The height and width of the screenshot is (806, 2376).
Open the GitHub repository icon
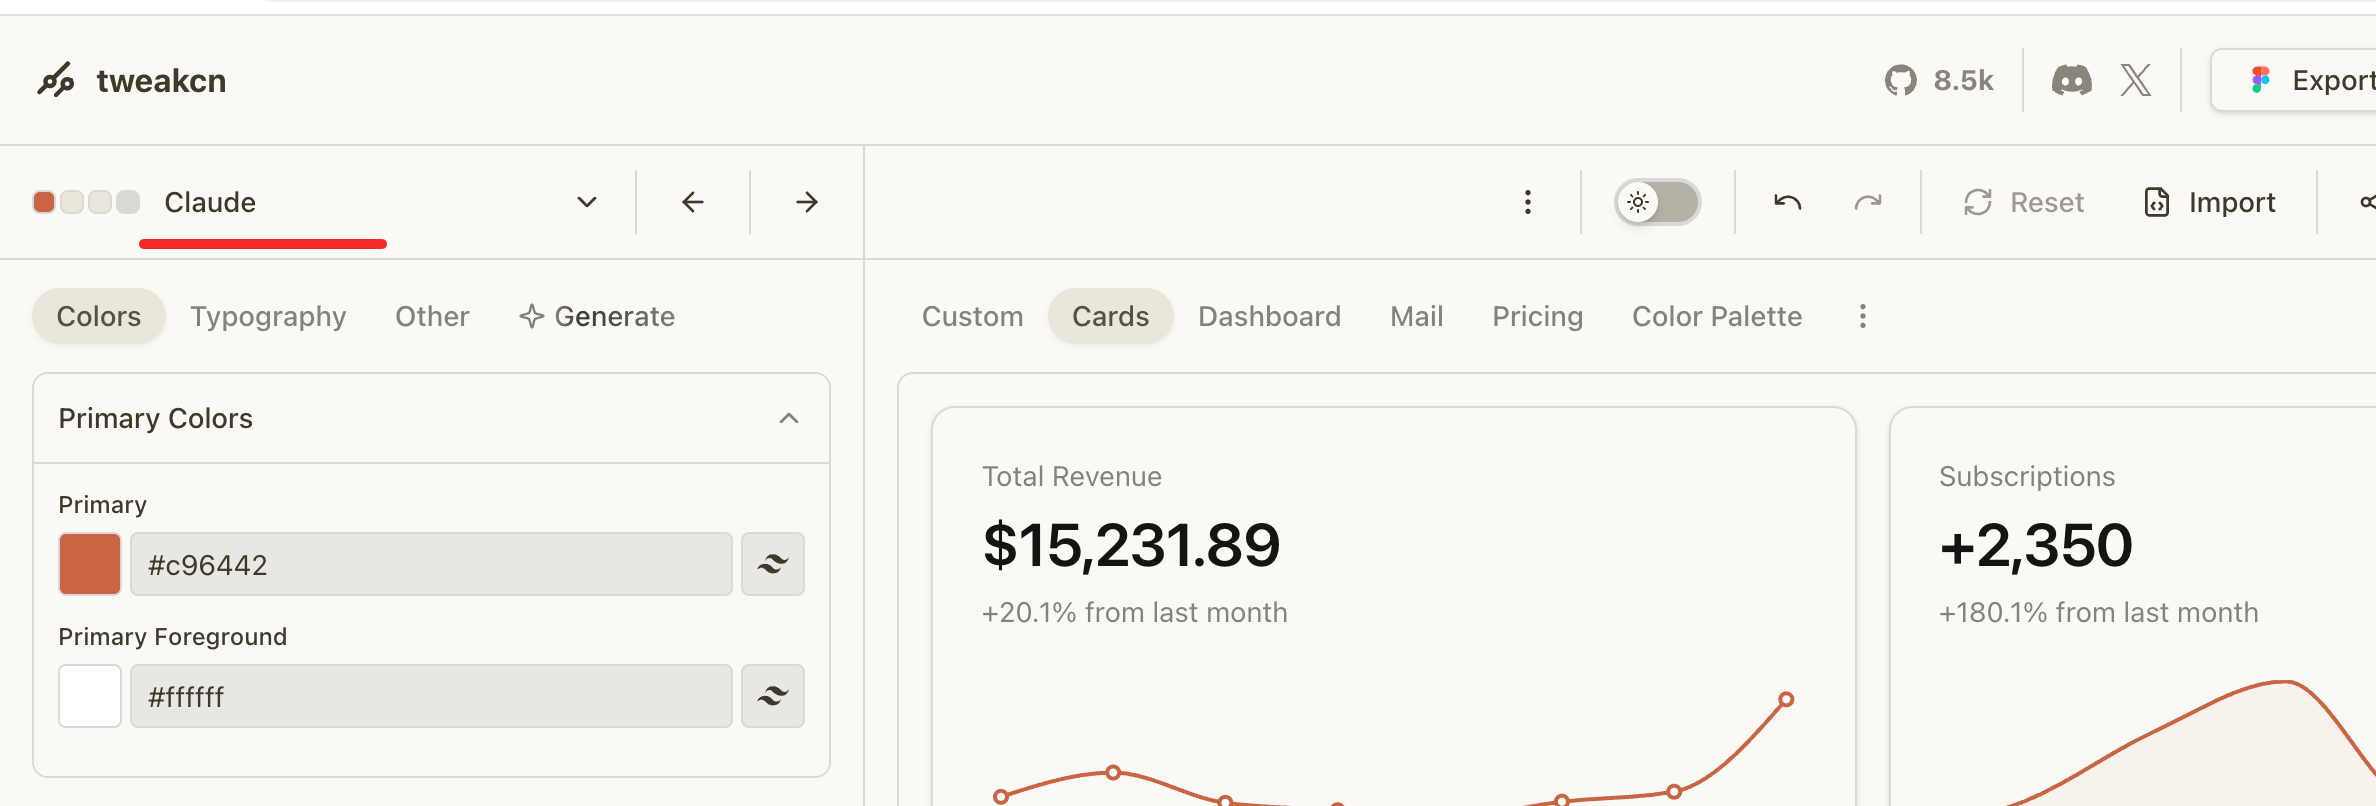pyautogui.click(x=1901, y=80)
